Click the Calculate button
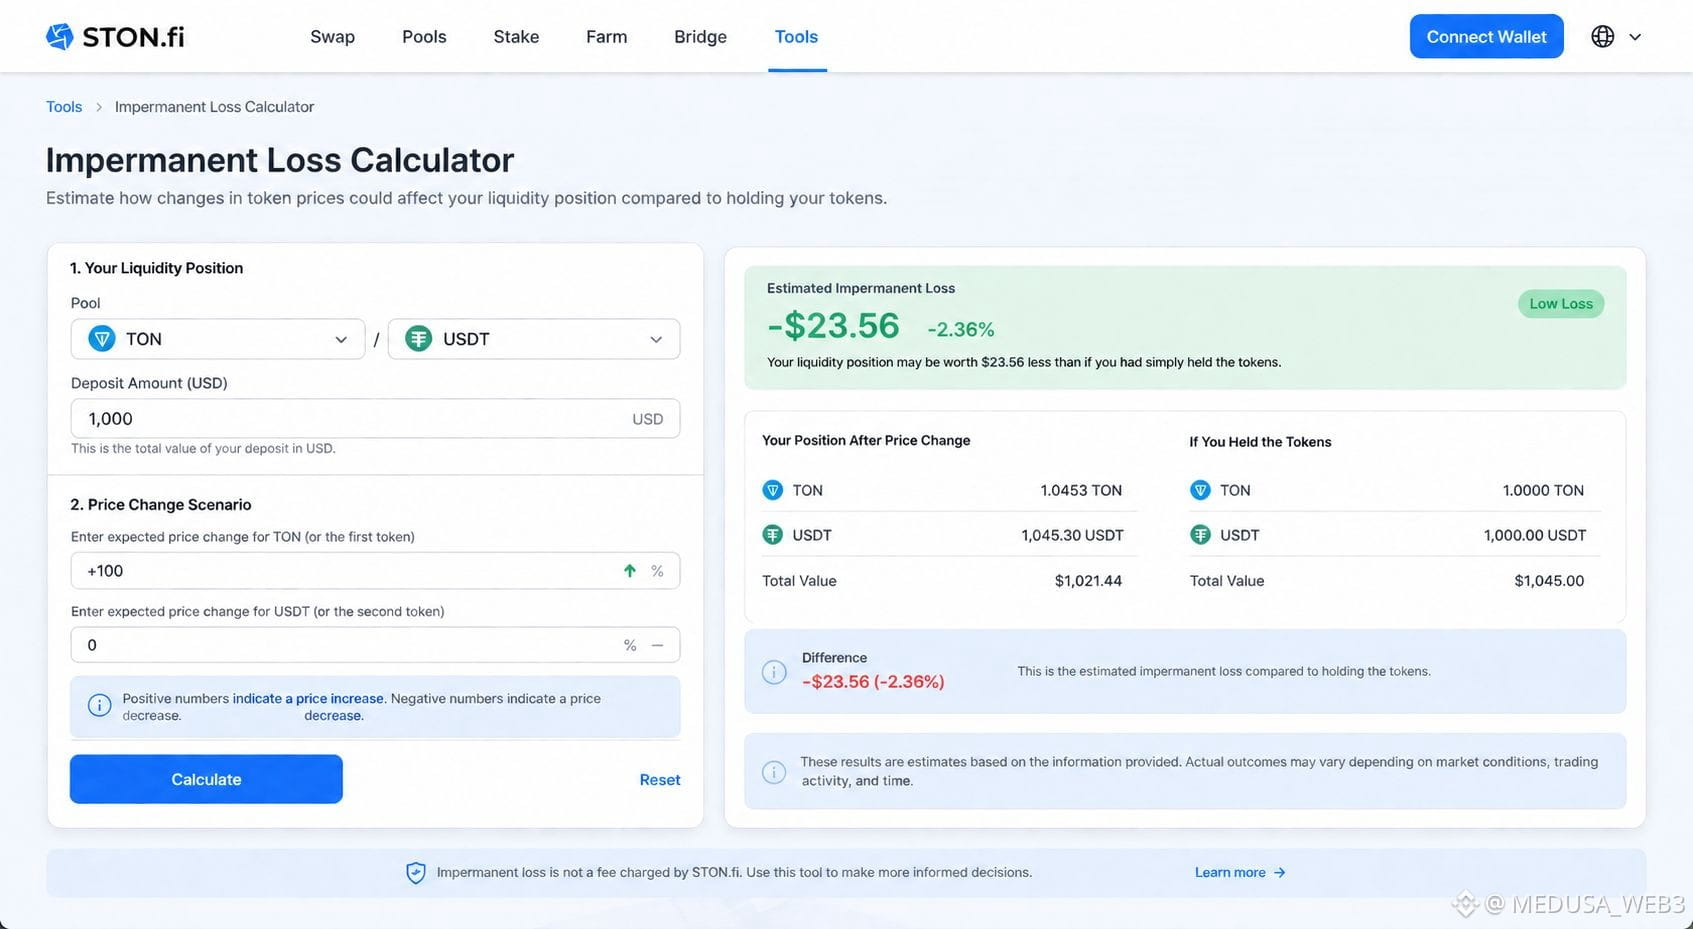The height and width of the screenshot is (929, 1693). pos(206,779)
